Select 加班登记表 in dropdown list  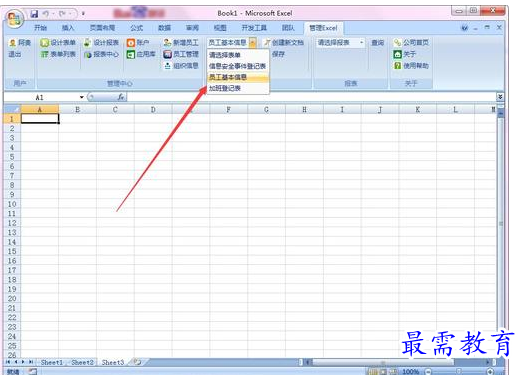(x=238, y=88)
